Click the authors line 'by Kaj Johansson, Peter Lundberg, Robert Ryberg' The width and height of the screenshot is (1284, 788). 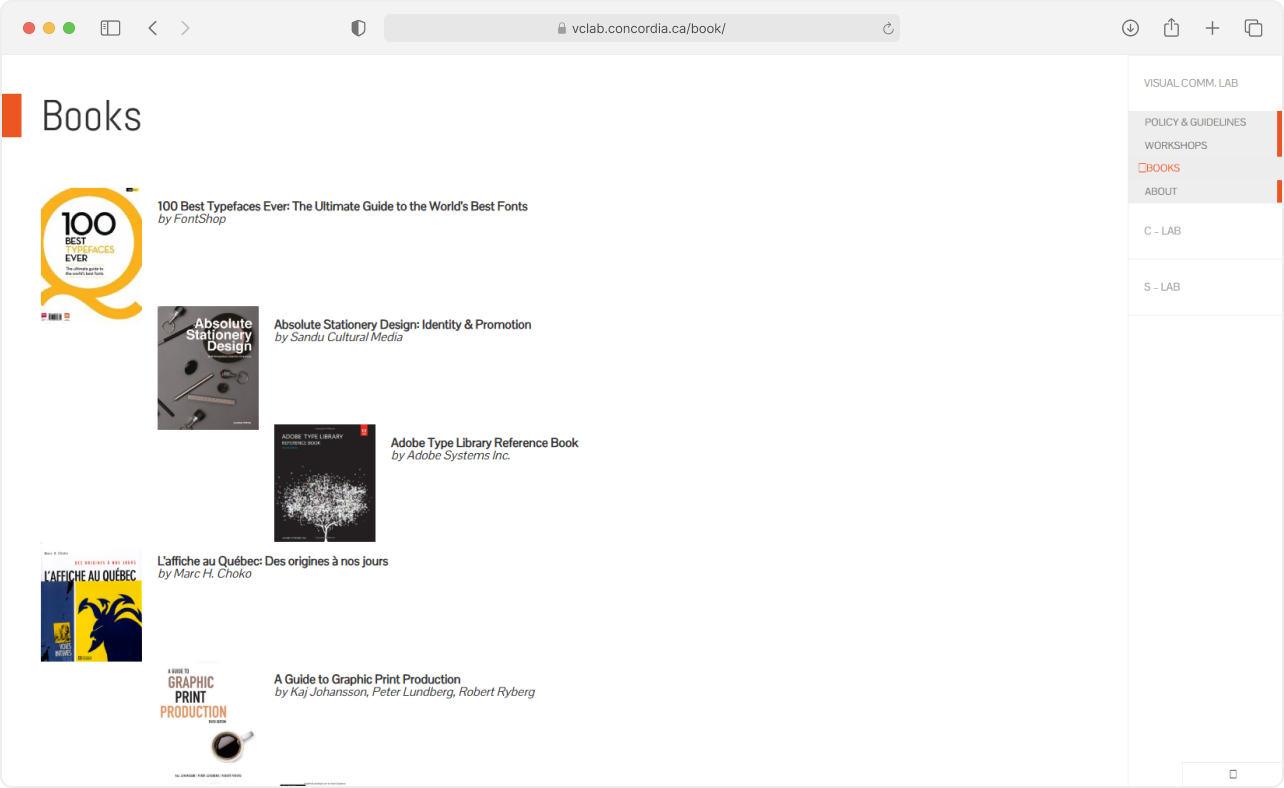[x=404, y=692]
